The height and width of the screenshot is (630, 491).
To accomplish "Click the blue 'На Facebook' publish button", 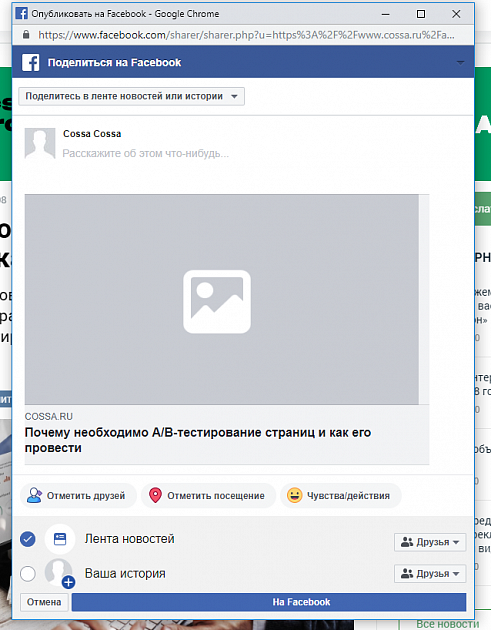I will click(269, 602).
